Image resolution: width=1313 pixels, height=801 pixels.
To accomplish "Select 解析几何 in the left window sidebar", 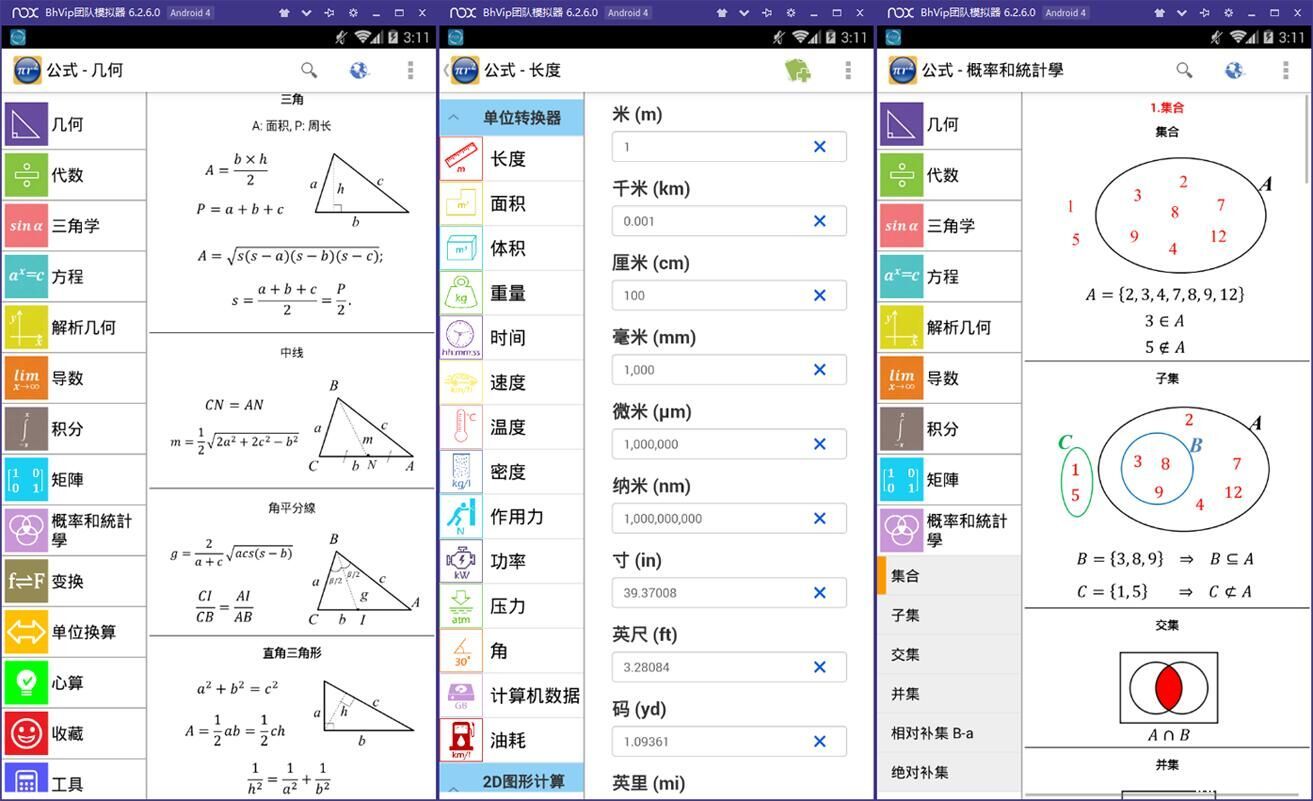I will point(74,327).
